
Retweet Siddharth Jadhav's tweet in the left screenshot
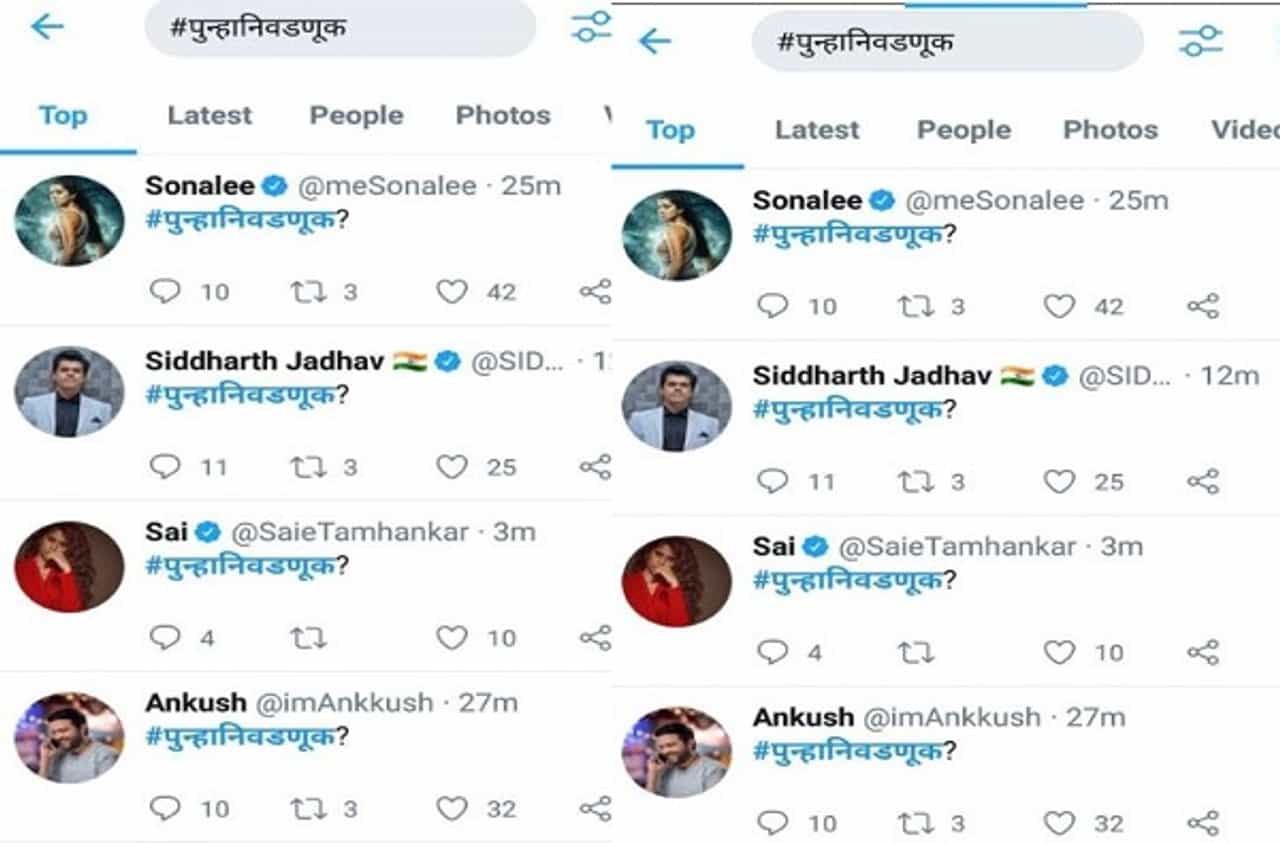pos(308,466)
